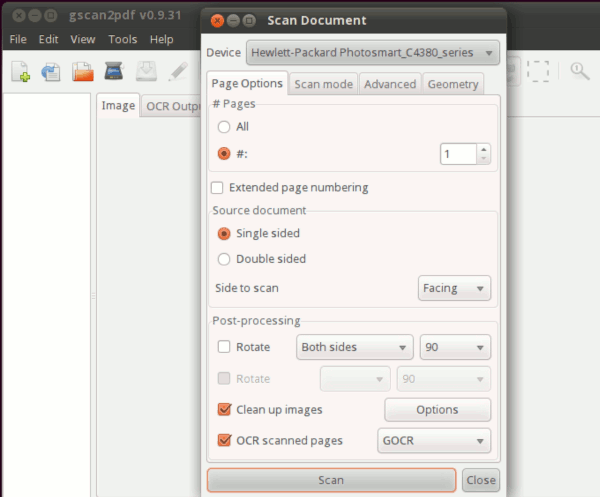
Task: Select the All pages radio button
Action: 224,127
